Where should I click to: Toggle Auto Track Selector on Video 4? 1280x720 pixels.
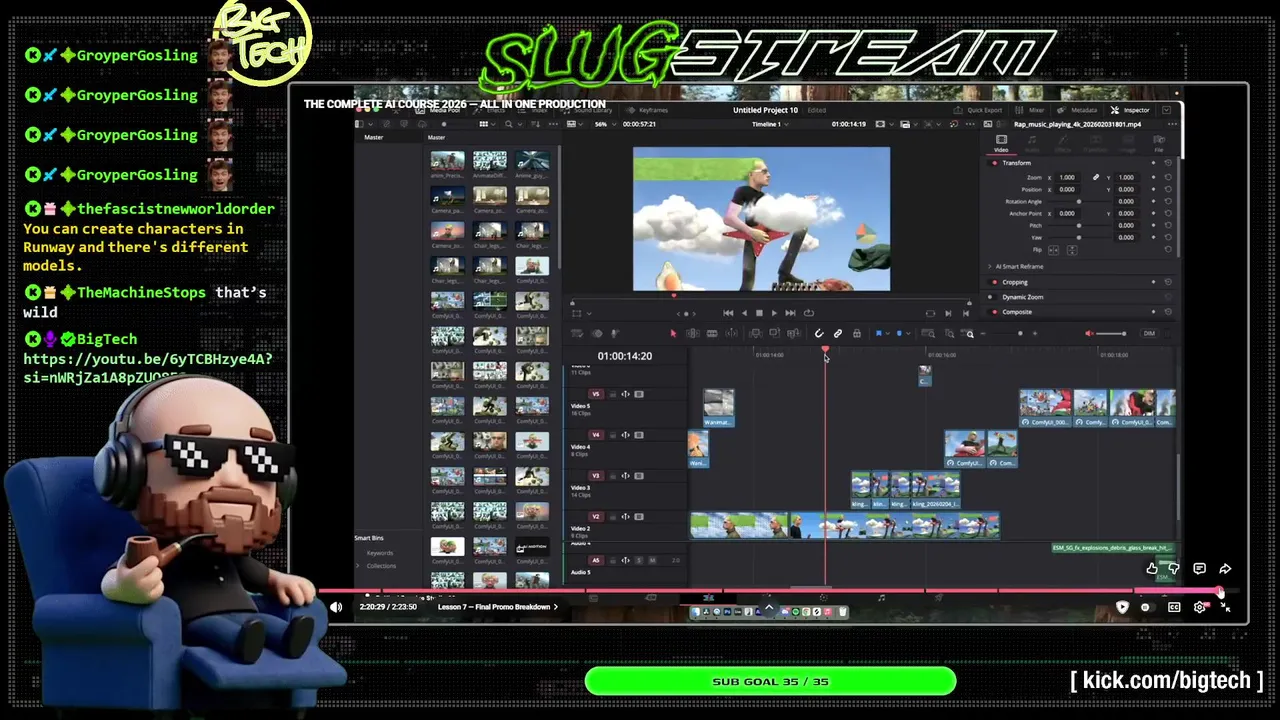click(626, 435)
